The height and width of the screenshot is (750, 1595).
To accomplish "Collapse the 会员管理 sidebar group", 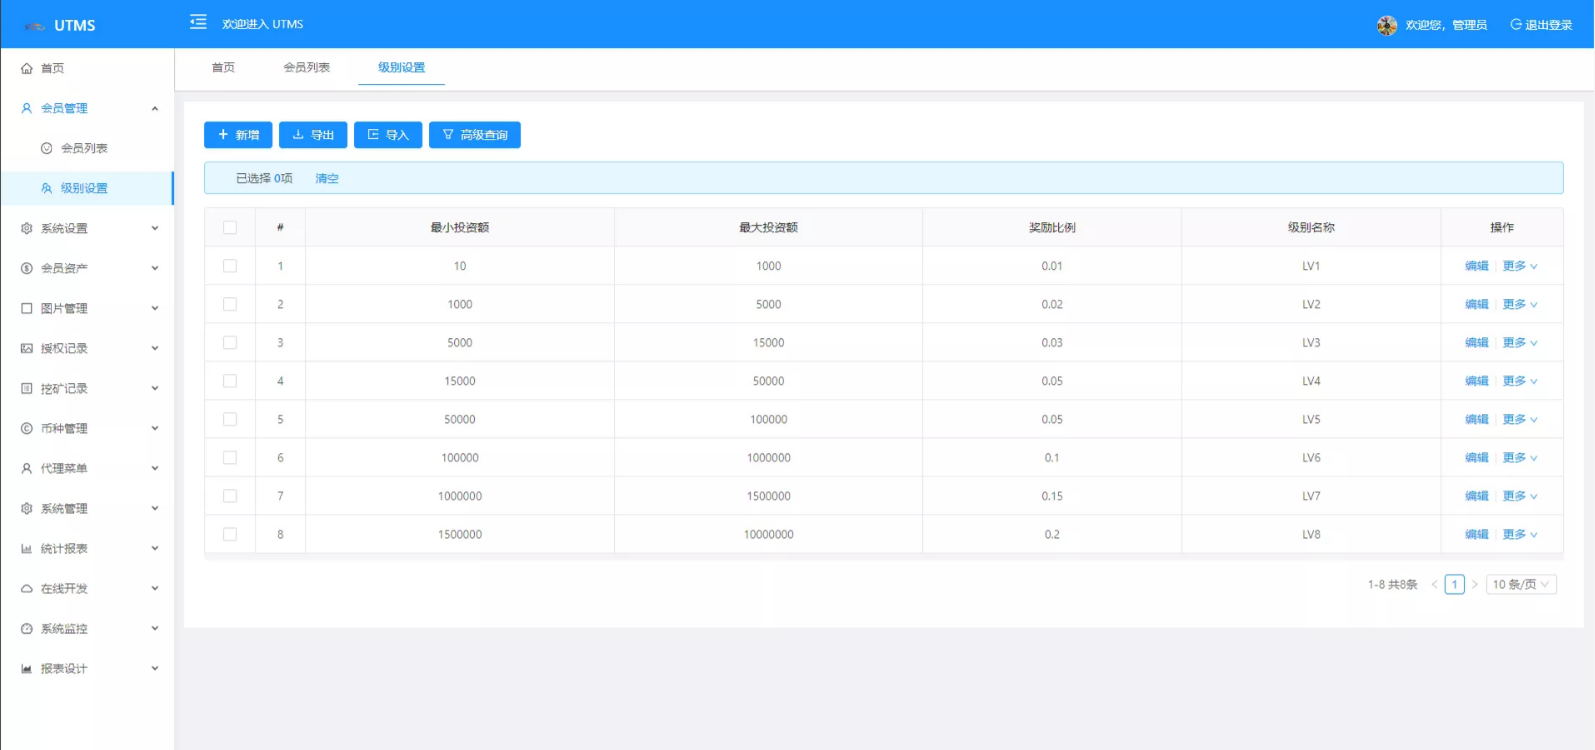I will (x=154, y=108).
